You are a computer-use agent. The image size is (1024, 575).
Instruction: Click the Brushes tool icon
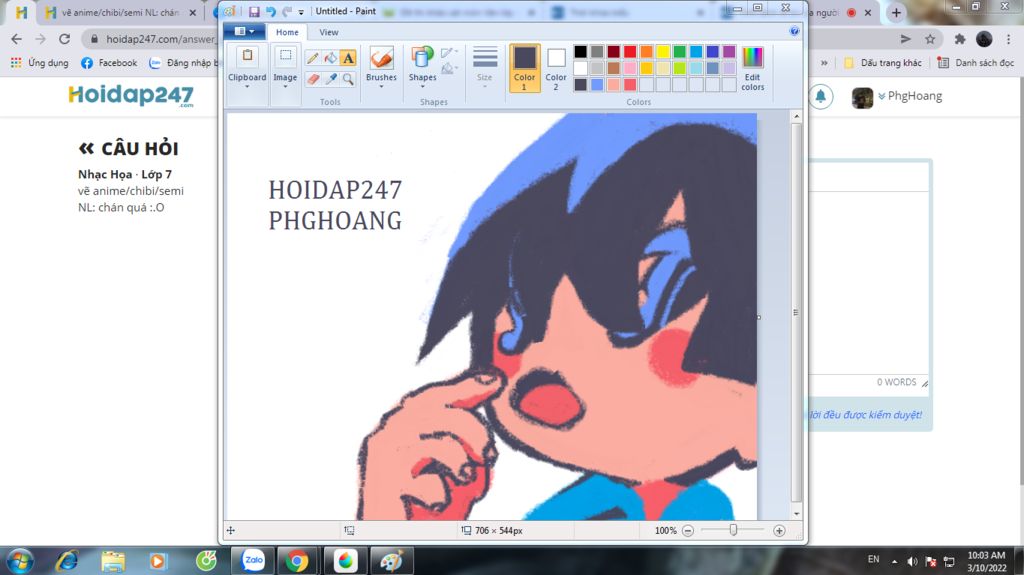tap(381, 58)
